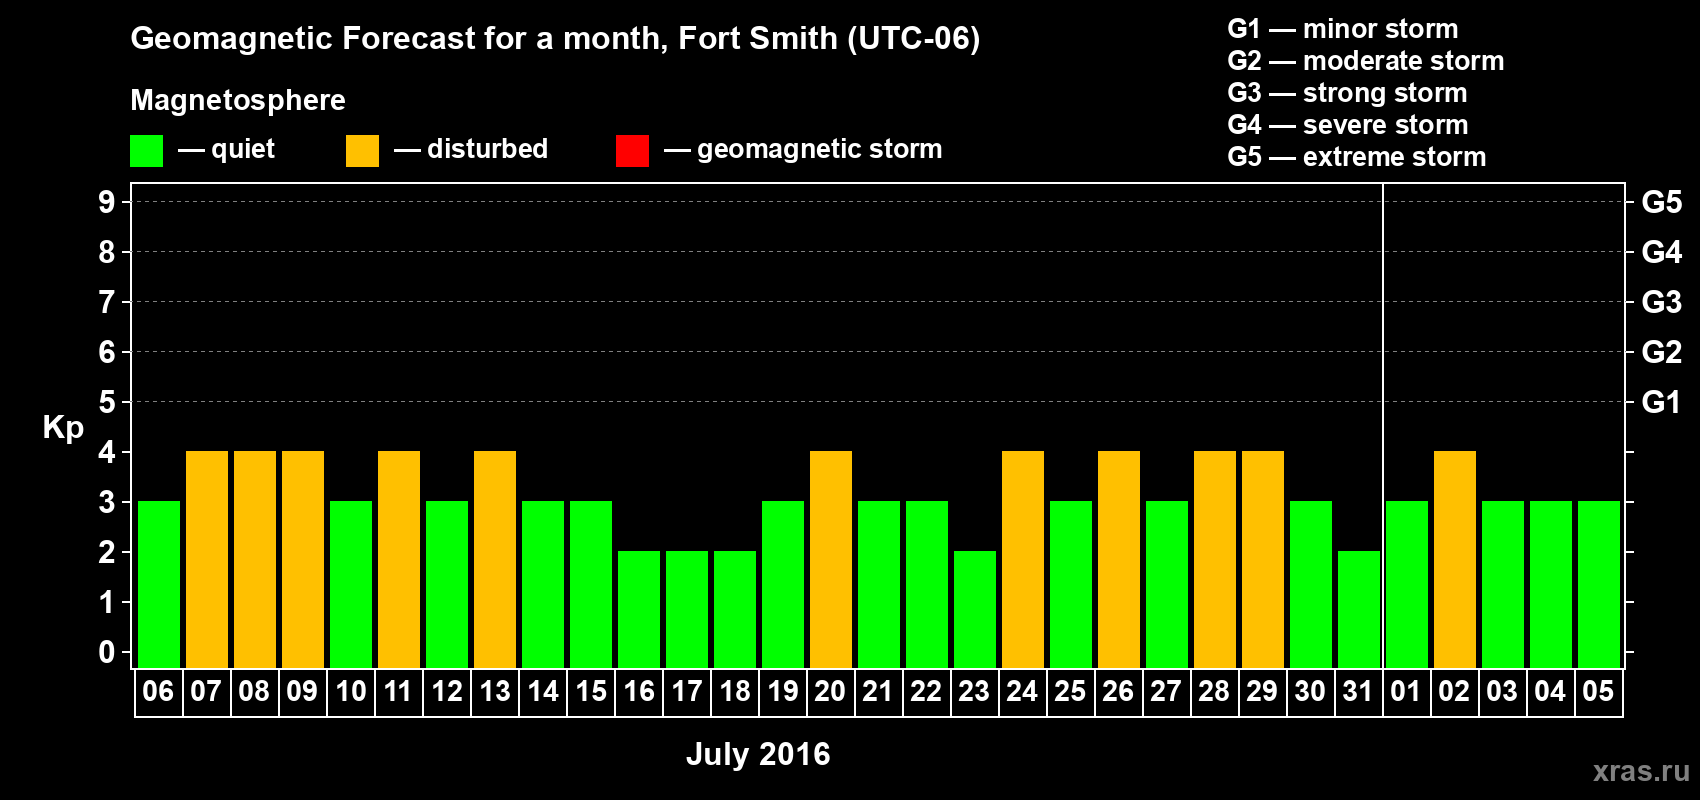Select the orange bar for July 08
Screen dimensions: 1700x800
[x=255, y=560]
